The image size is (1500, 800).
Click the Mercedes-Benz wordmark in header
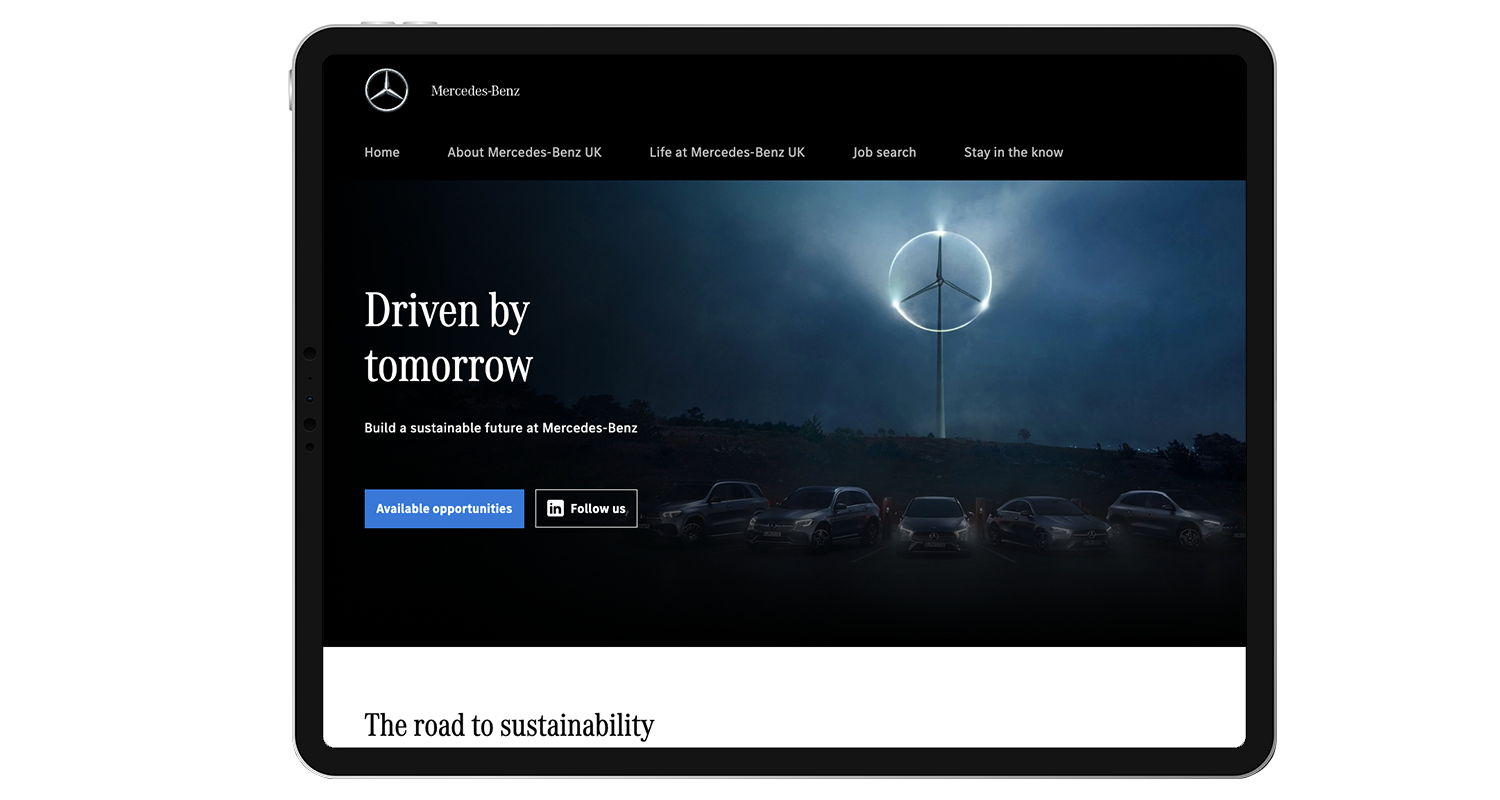coord(475,91)
